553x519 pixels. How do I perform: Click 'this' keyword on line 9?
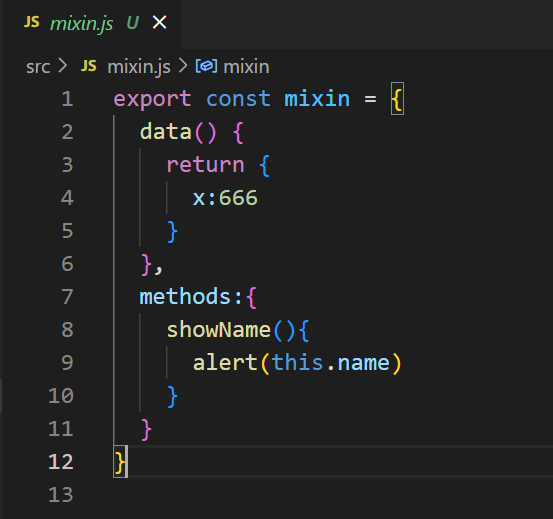pyautogui.click(x=297, y=362)
